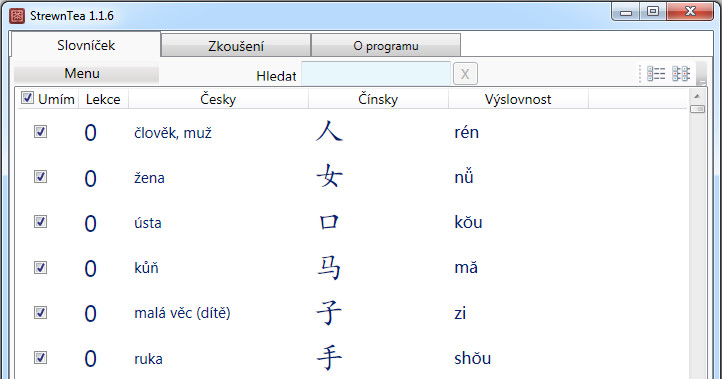Screen dimensions: 722x379
Task: Select the Chinese character for ústa
Action: (329, 222)
